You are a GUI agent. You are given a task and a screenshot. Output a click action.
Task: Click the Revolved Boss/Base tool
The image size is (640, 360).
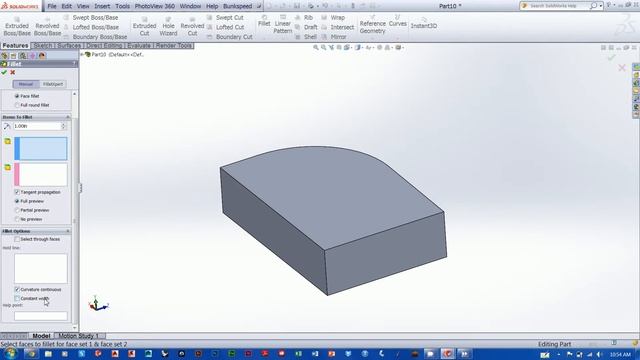(47, 26)
